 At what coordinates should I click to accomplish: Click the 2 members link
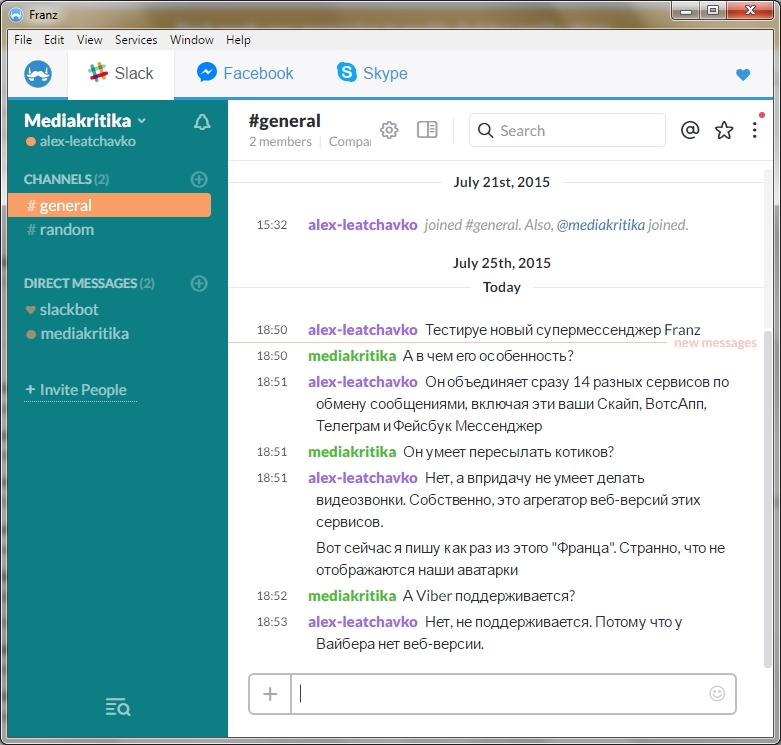[280, 142]
